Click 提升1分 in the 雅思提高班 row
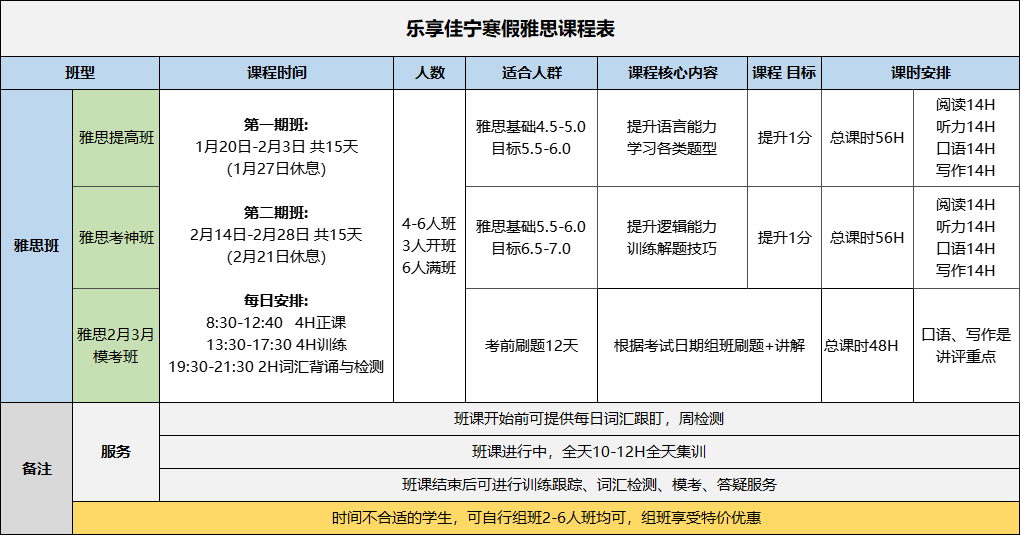This screenshot has width=1020, height=535. click(785, 138)
